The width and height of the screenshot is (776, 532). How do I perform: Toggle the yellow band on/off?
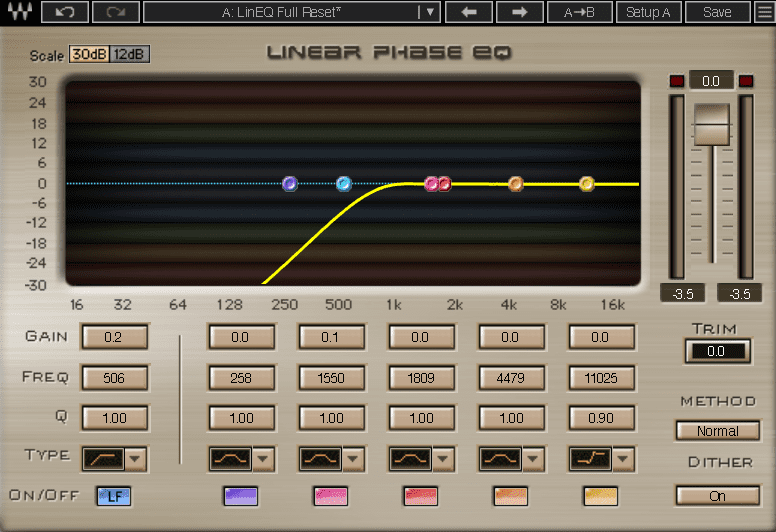(x=601, y=496)
